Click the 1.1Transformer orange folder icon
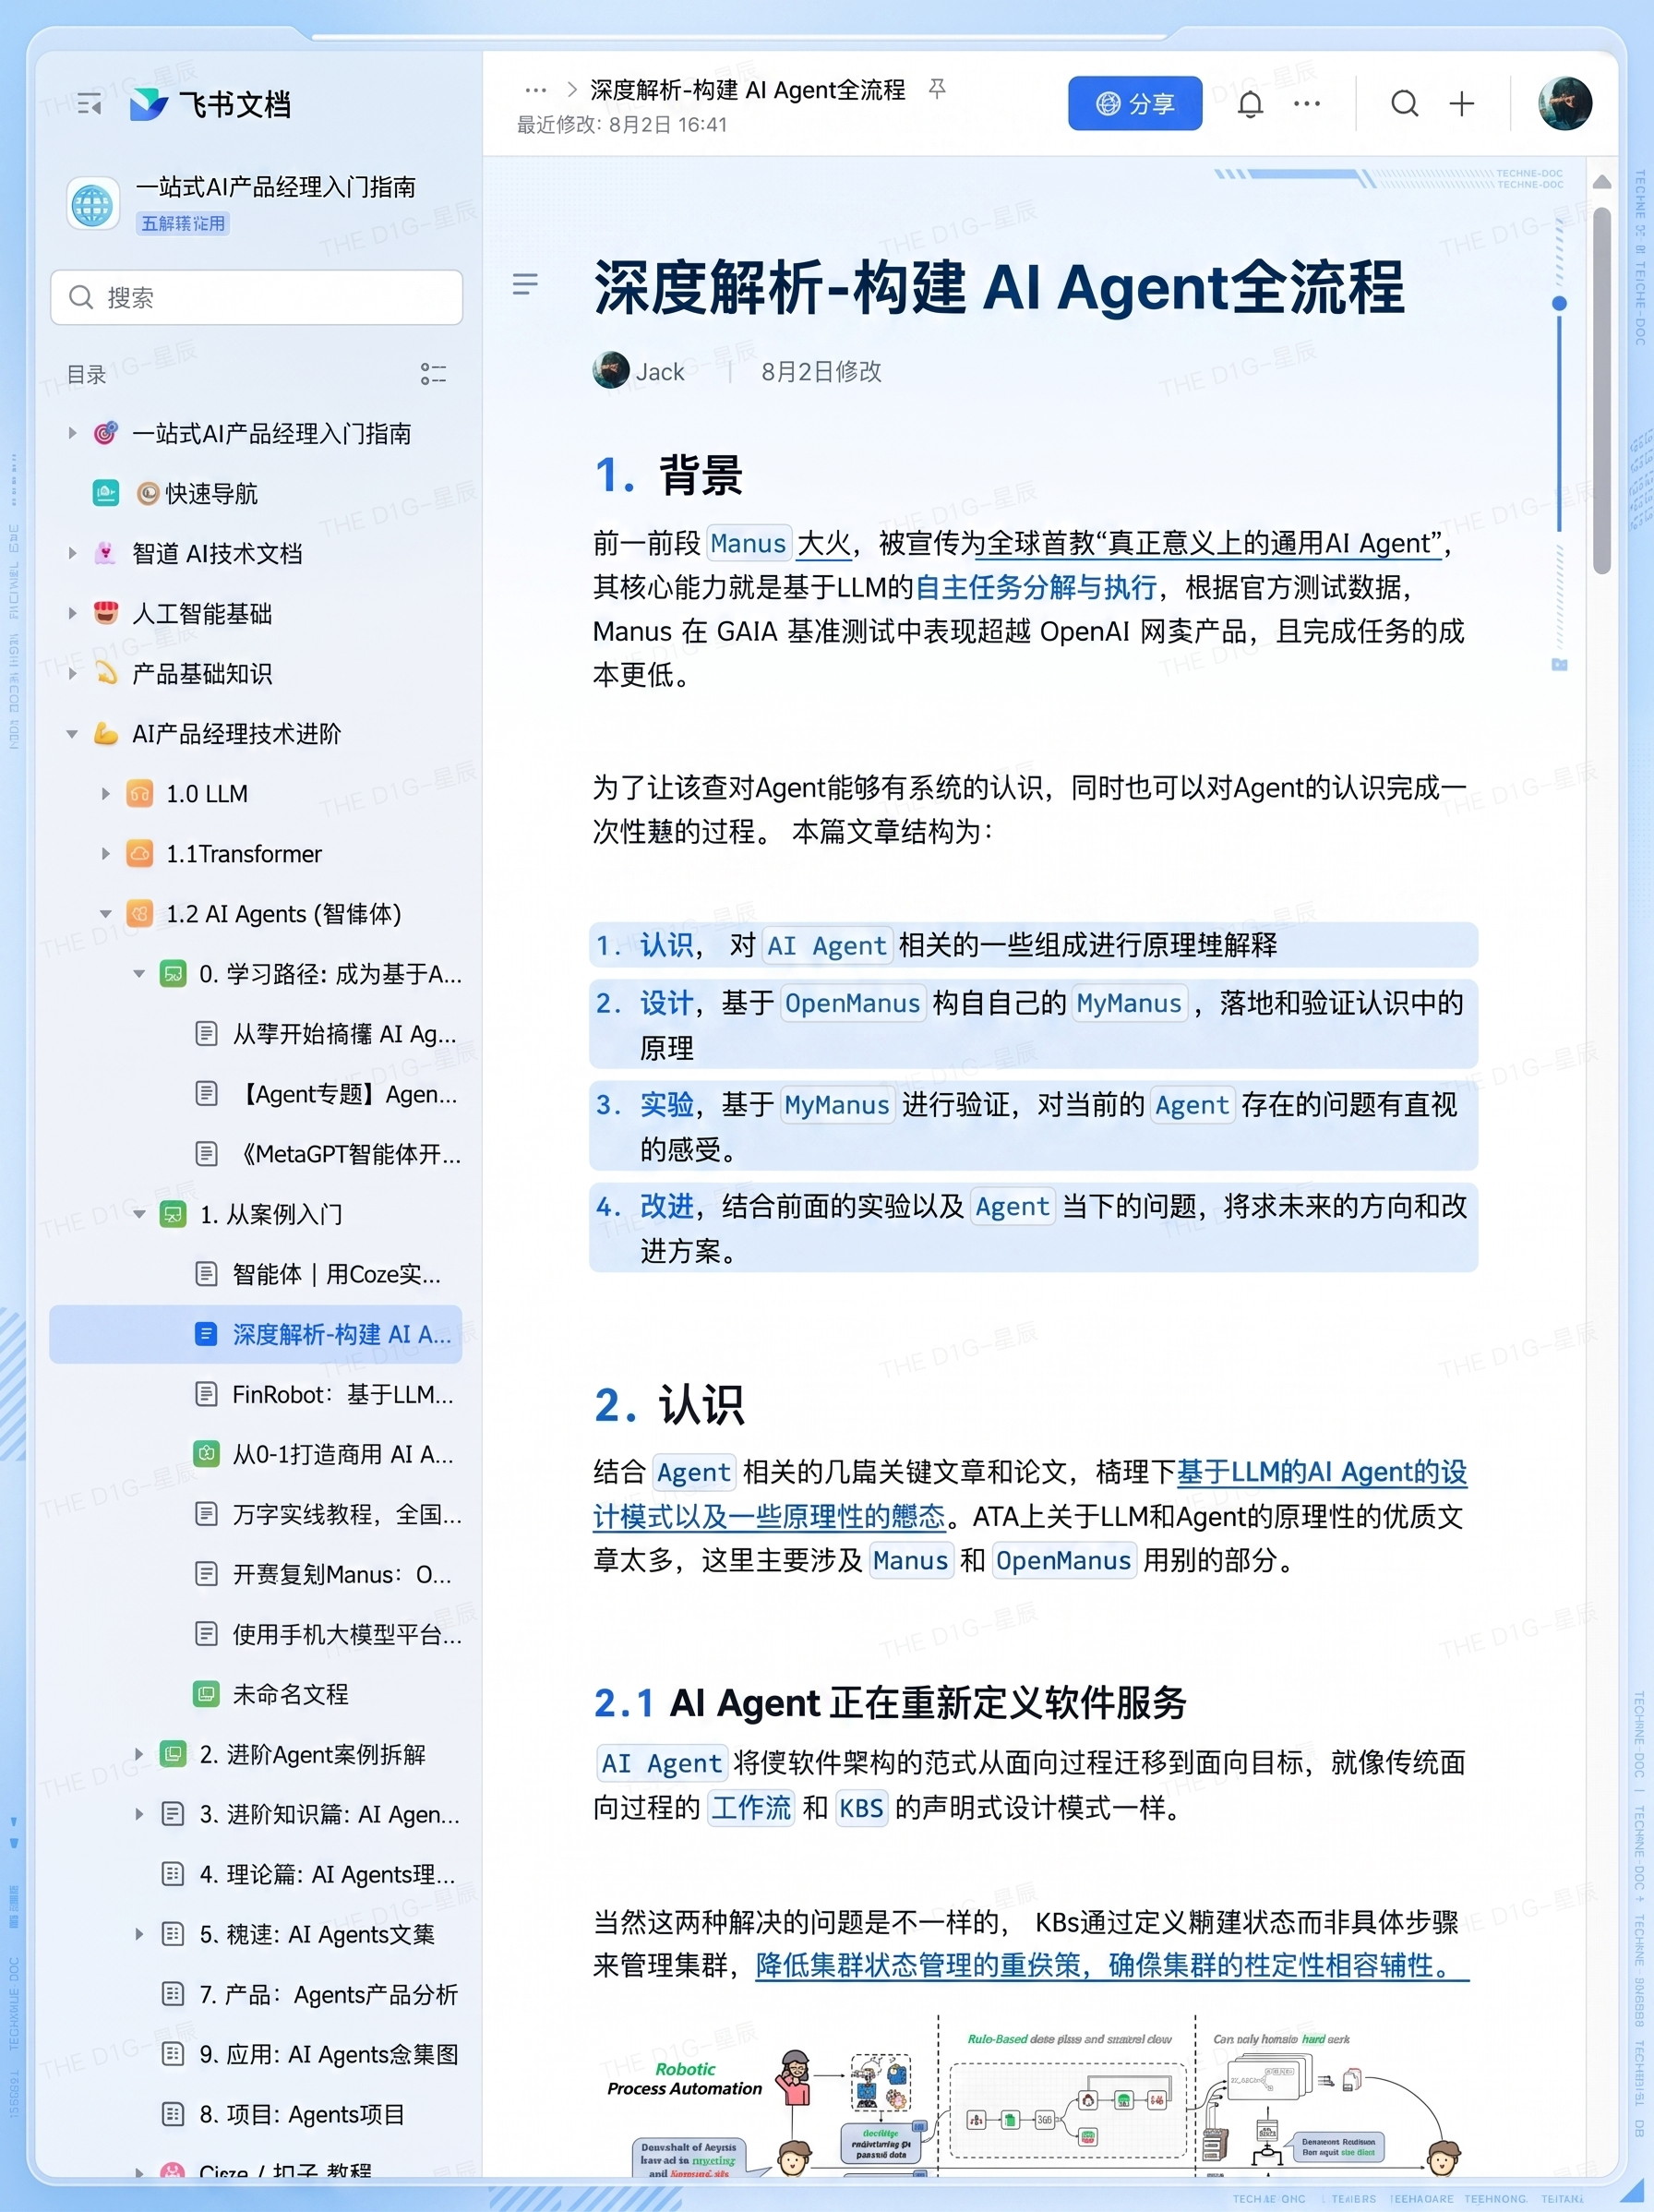Image resolution: width=1654 pixels, height=2212 pixels. (x=139, y=853)
